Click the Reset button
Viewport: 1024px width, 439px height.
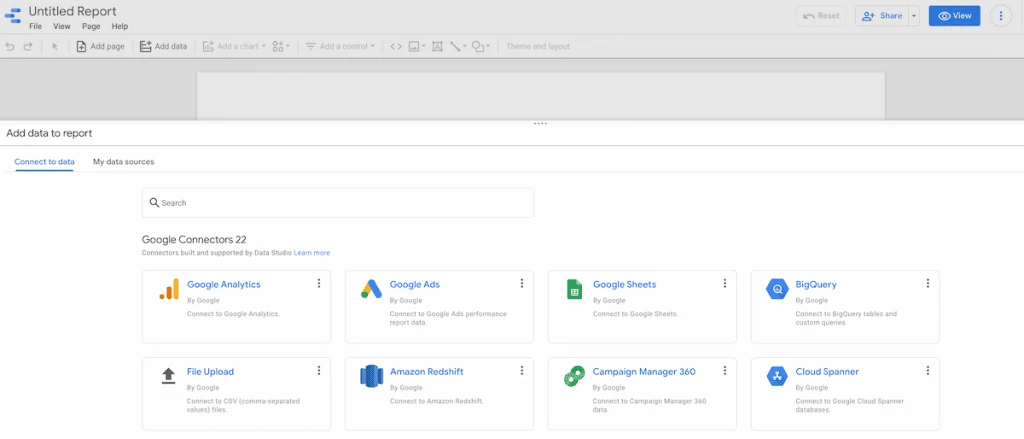[821, 16]
